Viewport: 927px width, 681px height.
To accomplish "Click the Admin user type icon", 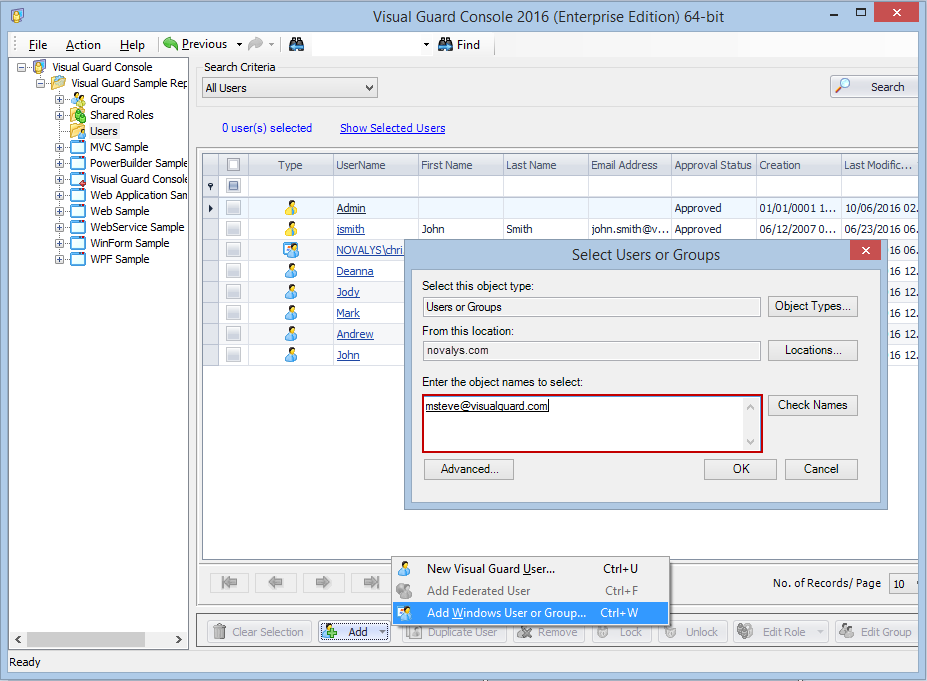I will (291, 208).
